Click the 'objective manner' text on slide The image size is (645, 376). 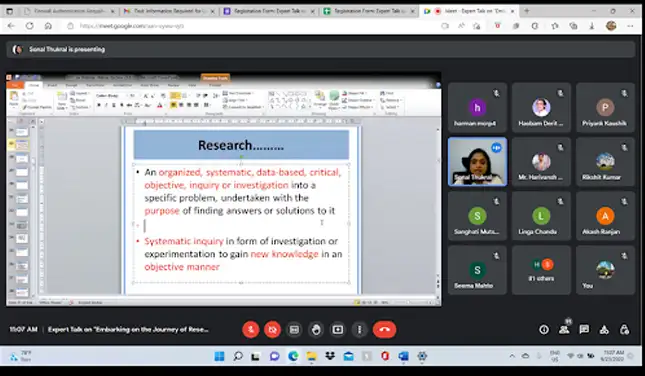182,267
